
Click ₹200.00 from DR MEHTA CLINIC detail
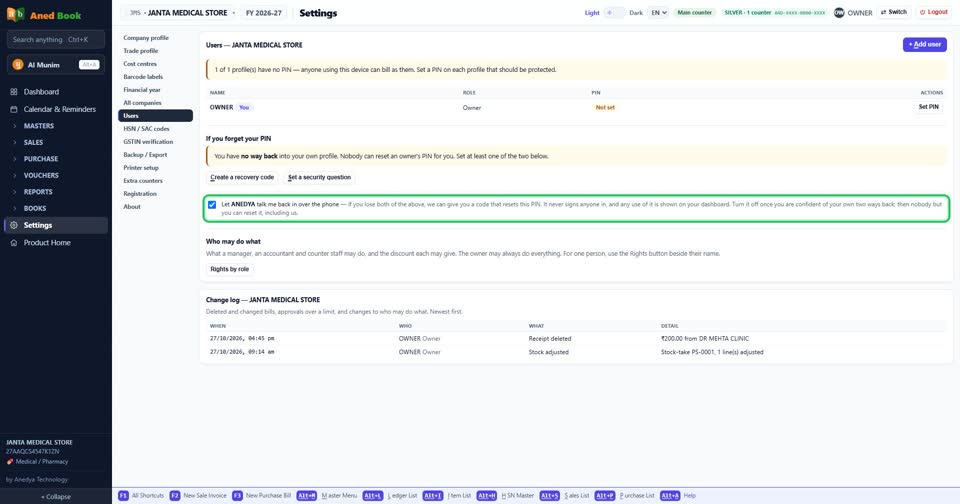(705, 339)
